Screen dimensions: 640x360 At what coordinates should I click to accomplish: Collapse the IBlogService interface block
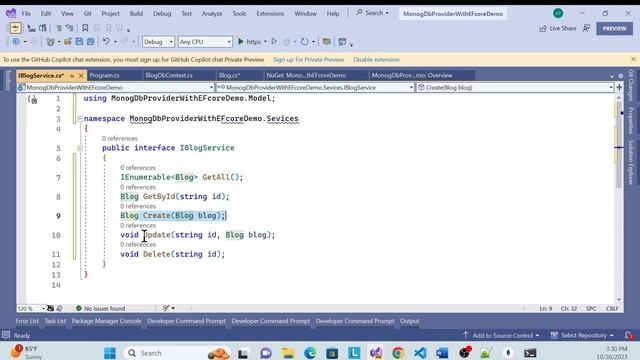(80, 148)
